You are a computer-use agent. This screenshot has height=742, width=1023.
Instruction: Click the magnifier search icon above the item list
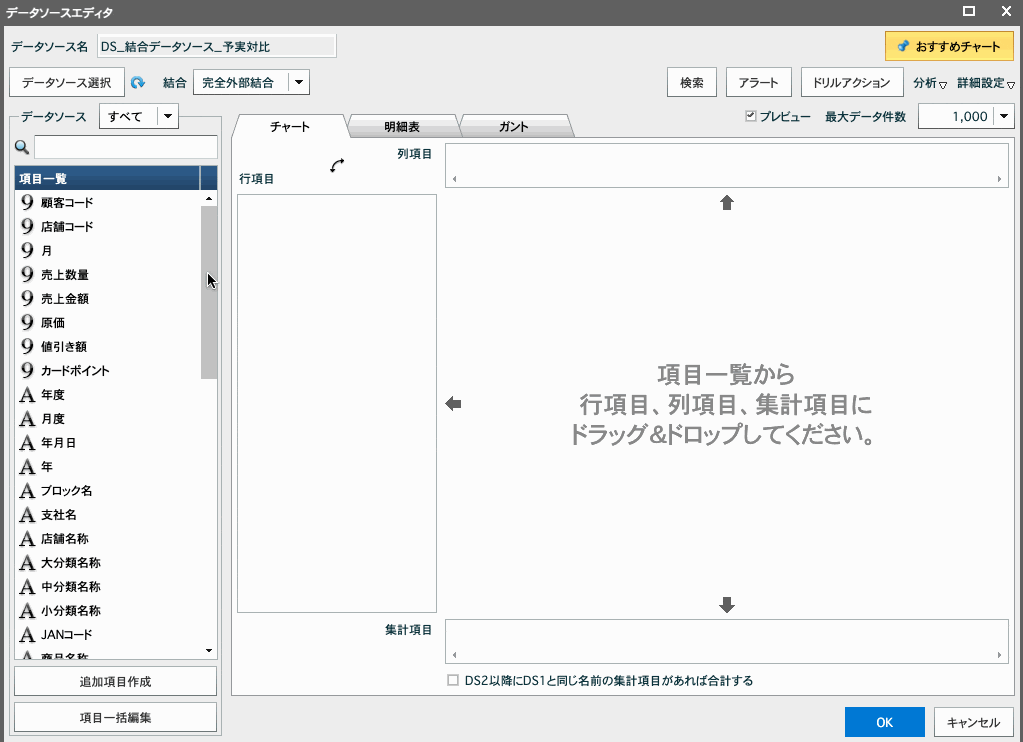22,147
